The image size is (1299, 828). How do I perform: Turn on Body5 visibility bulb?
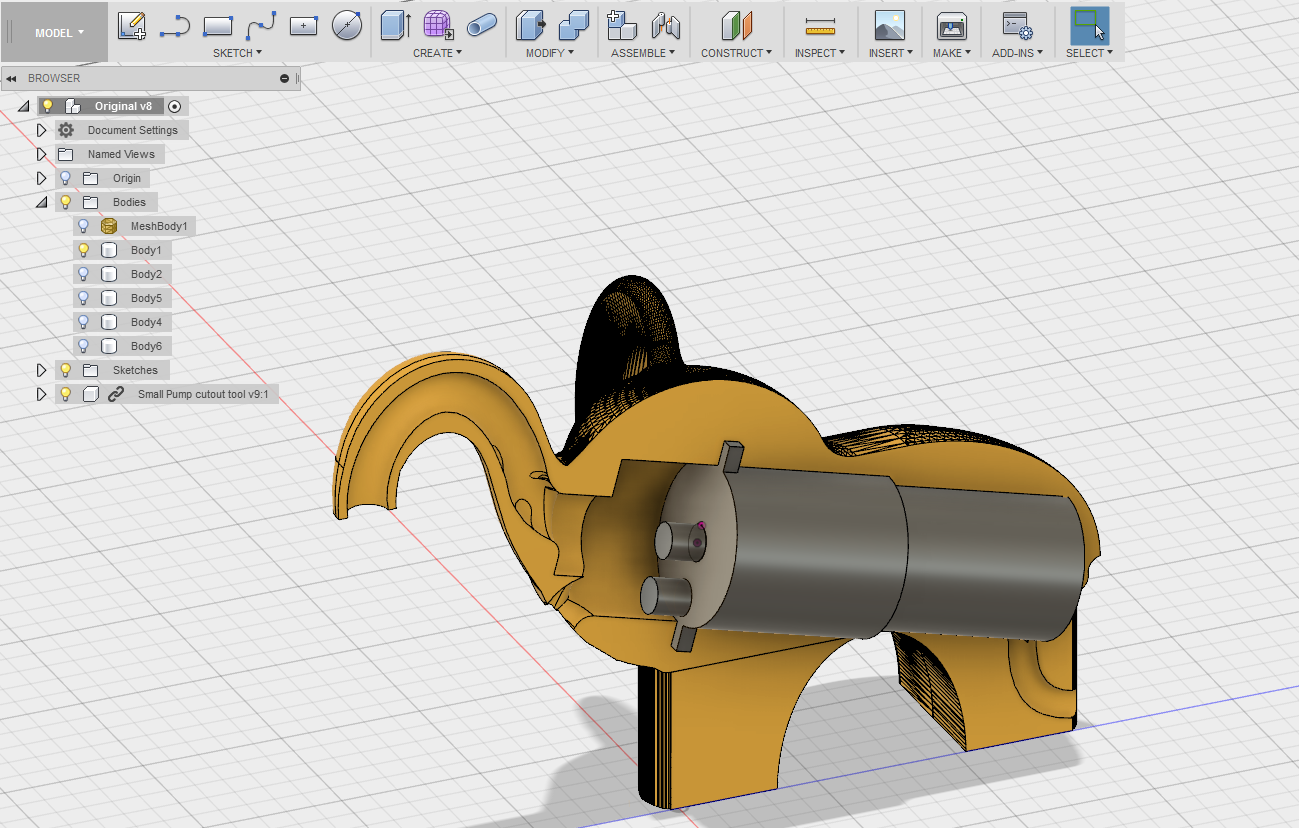(x=84, y=298)
